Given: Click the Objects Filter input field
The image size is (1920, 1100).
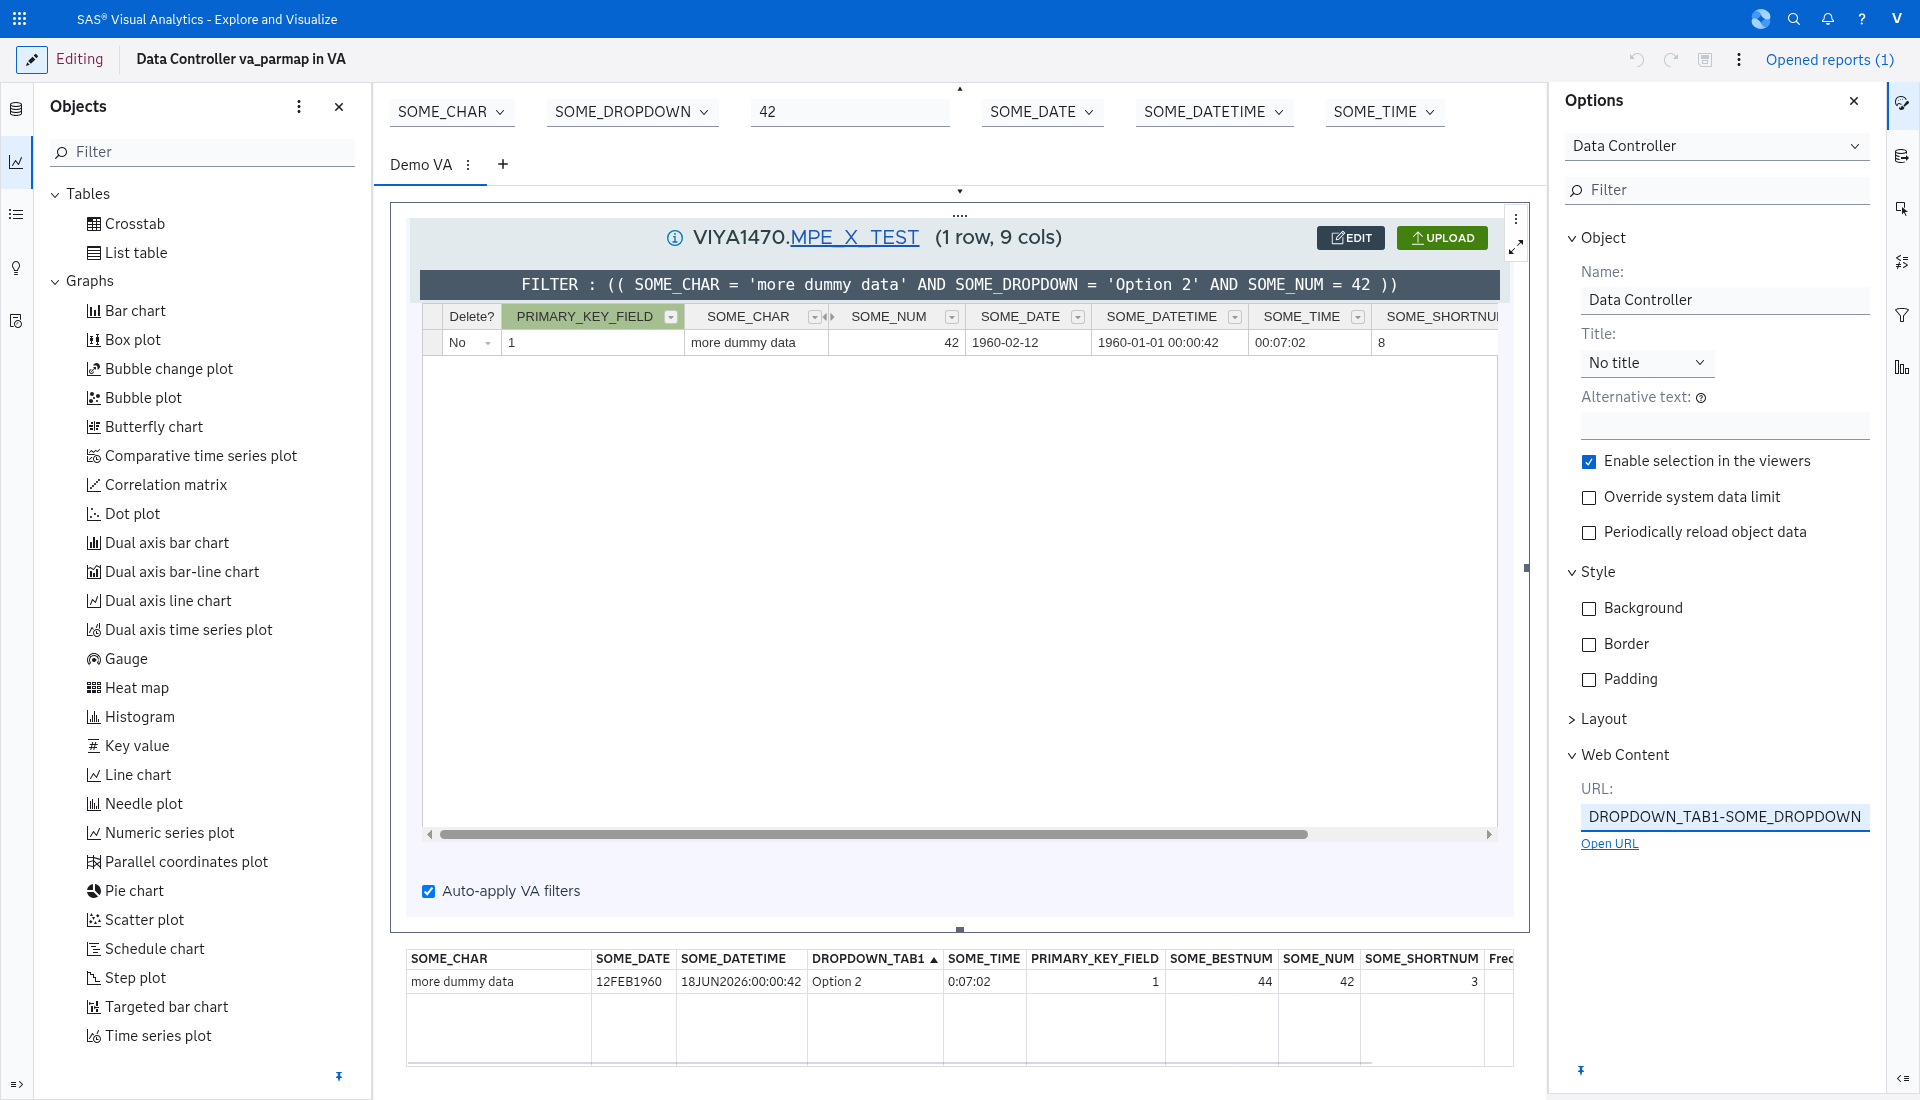Looking at the screenshot, I should coord(203,152).
